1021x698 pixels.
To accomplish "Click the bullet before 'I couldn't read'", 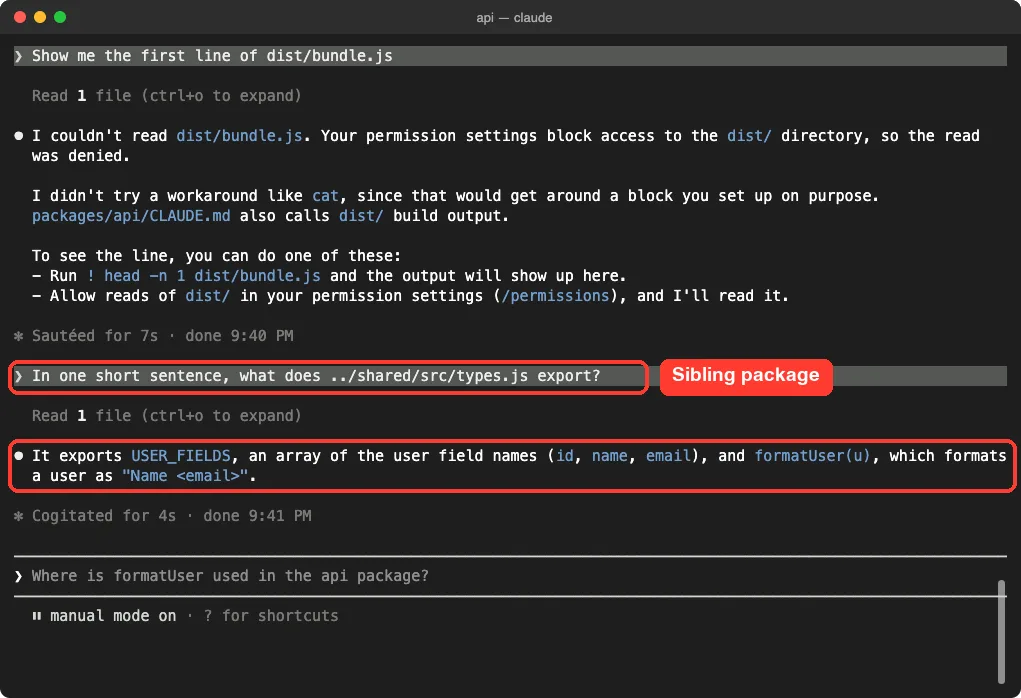I will 19,136.
